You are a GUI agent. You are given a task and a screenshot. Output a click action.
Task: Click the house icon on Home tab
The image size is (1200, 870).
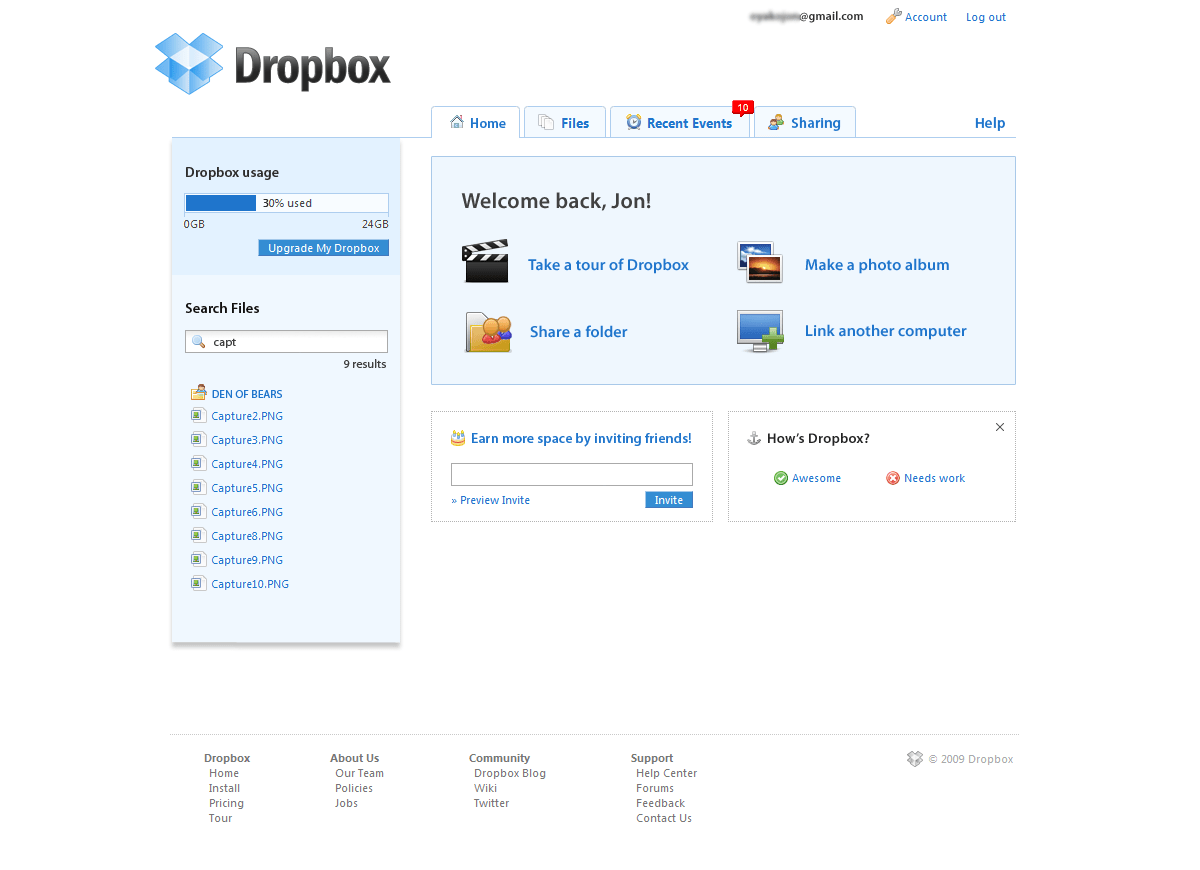tap(457, 122)
